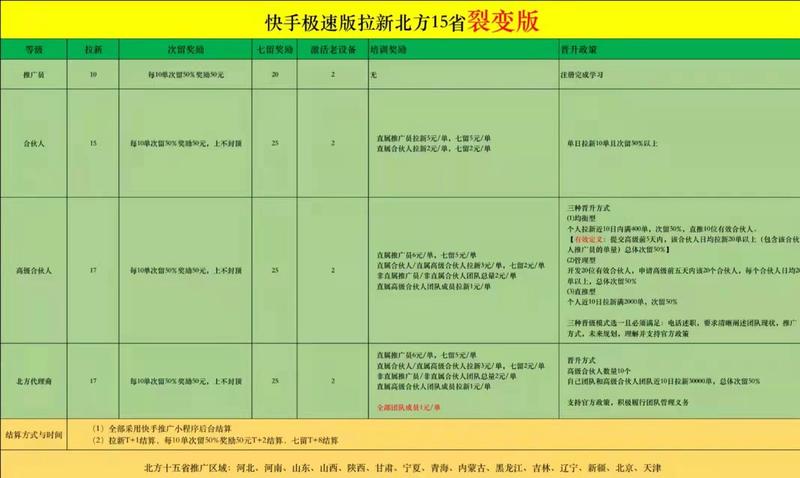
Task: Click 拉新 value 15 in 合伙人 row
Action: pos(93,143)
